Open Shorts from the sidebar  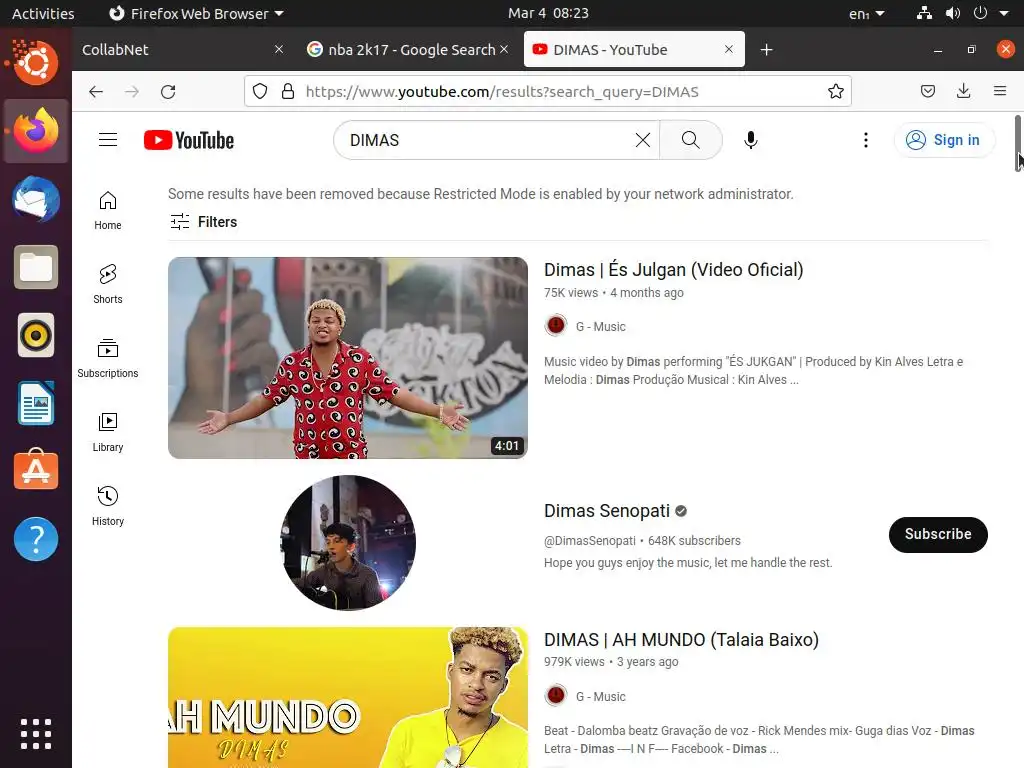(108, 285)
